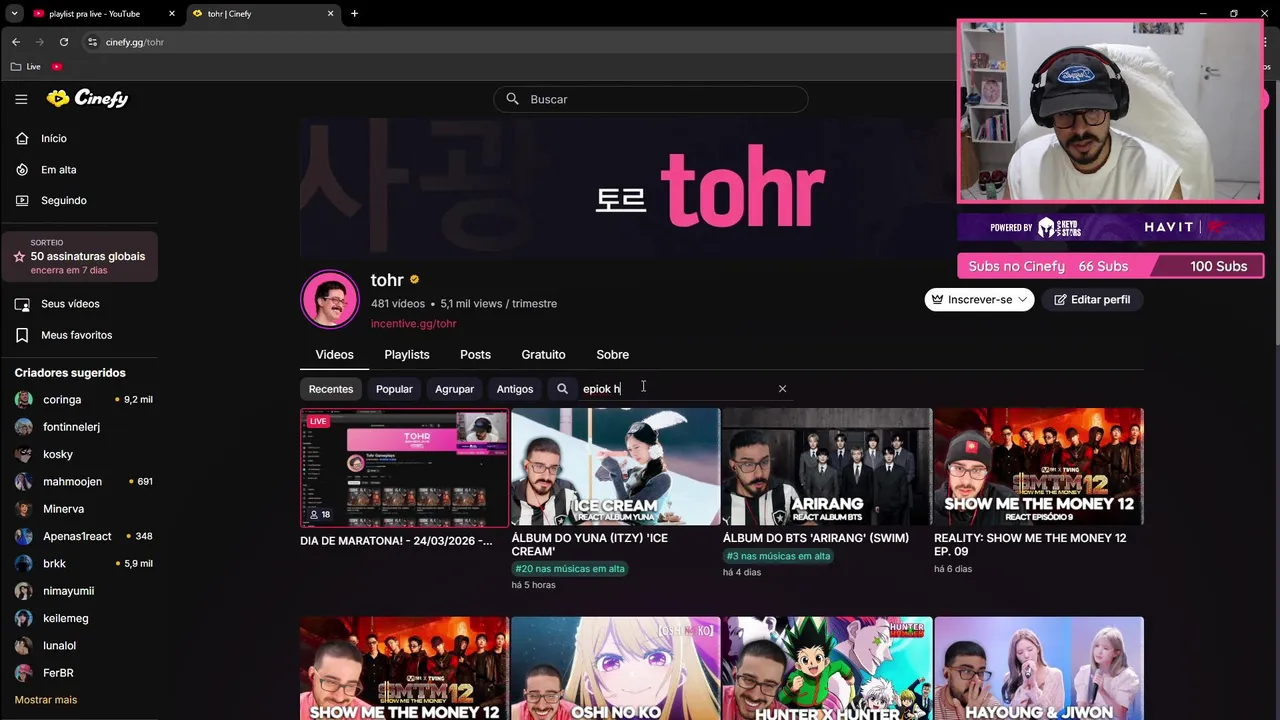Switch to the Videos tab

334,355
